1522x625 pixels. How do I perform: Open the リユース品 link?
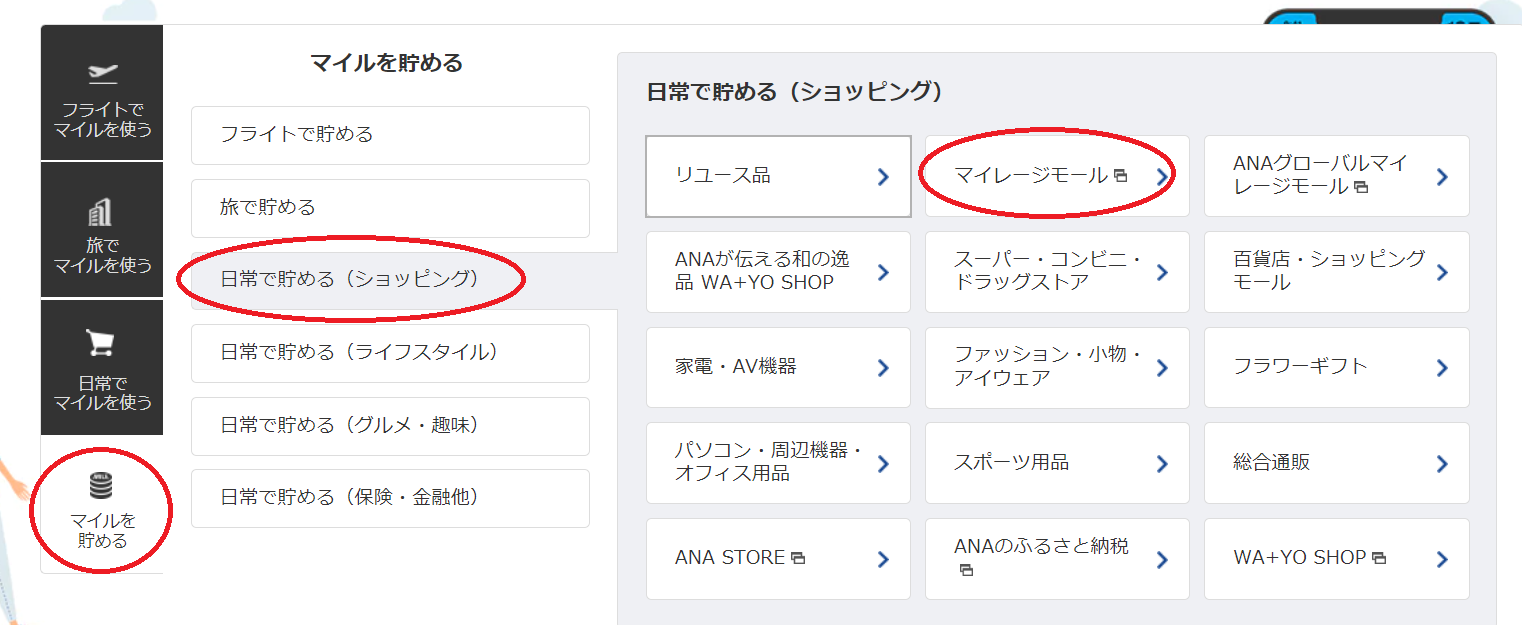[778, 177]
